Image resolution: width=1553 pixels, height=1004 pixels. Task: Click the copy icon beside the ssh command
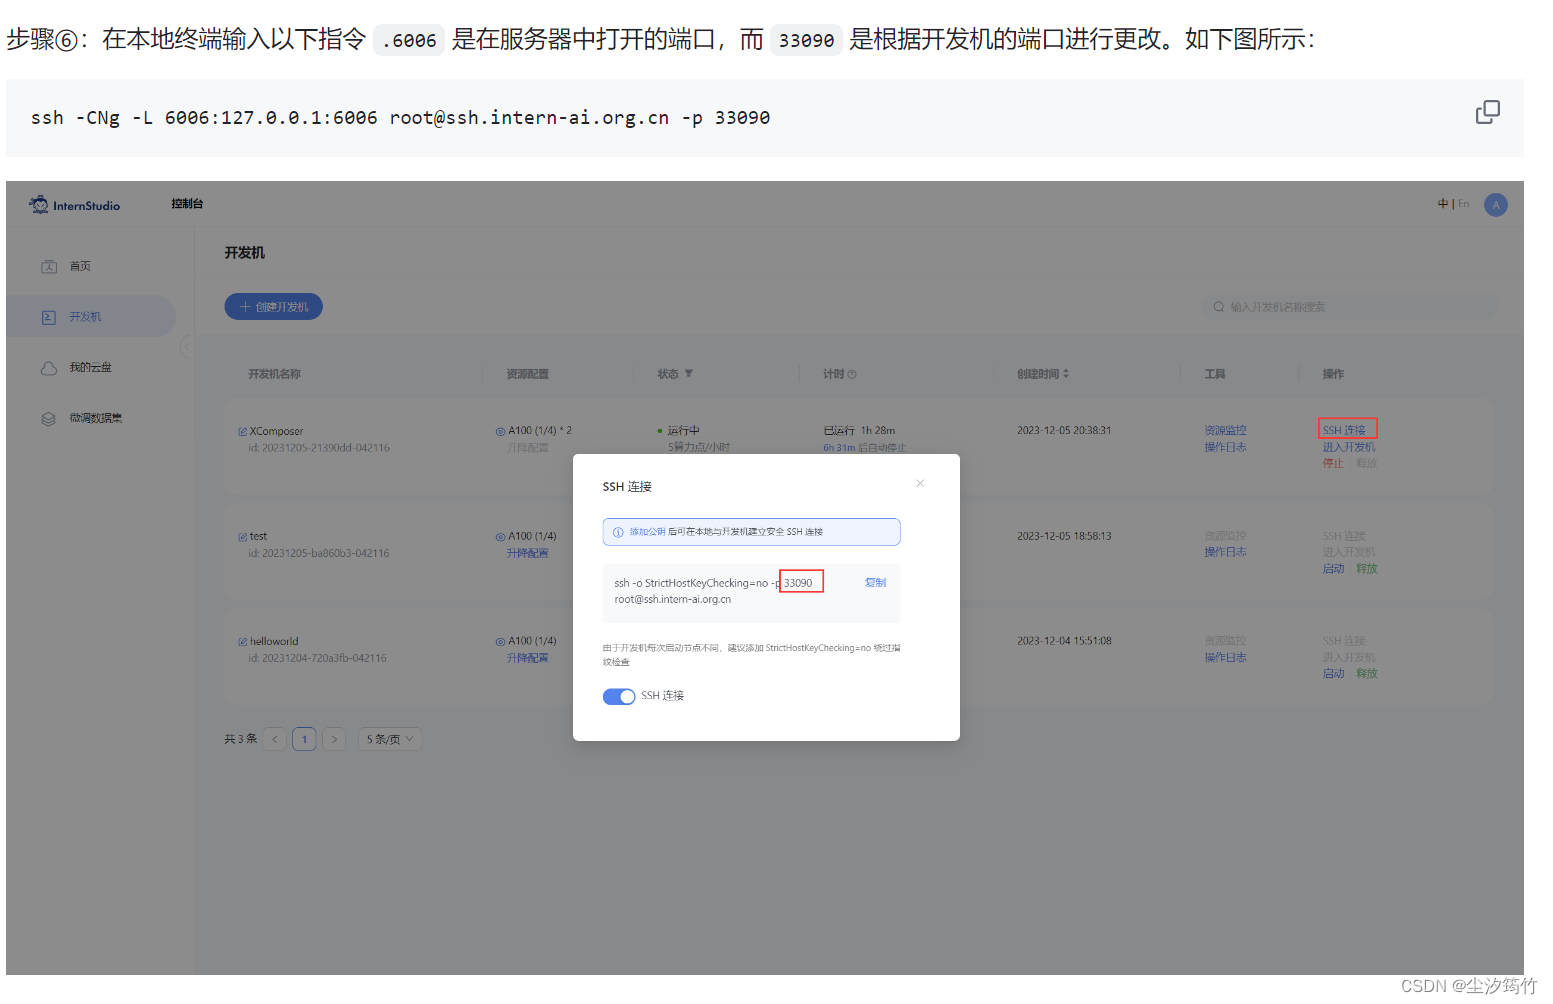coord(1487,112)
